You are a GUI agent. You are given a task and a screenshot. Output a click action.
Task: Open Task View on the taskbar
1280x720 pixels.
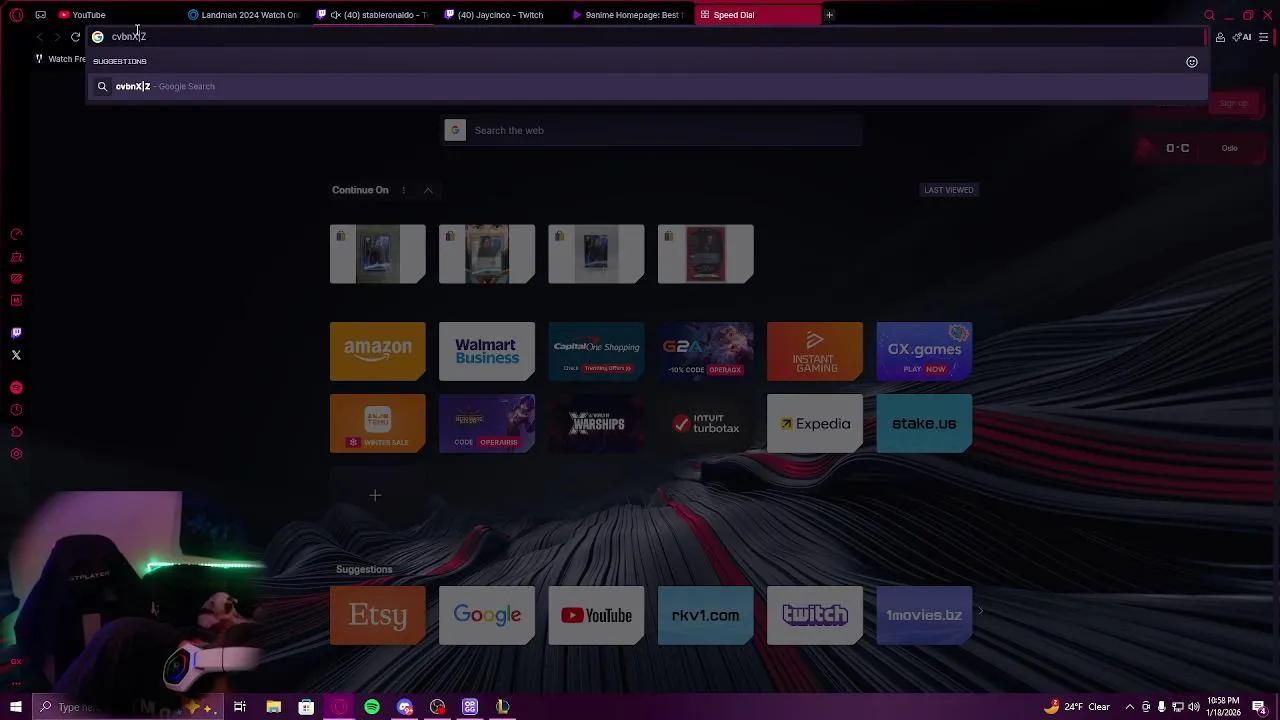tap(240, 707)
